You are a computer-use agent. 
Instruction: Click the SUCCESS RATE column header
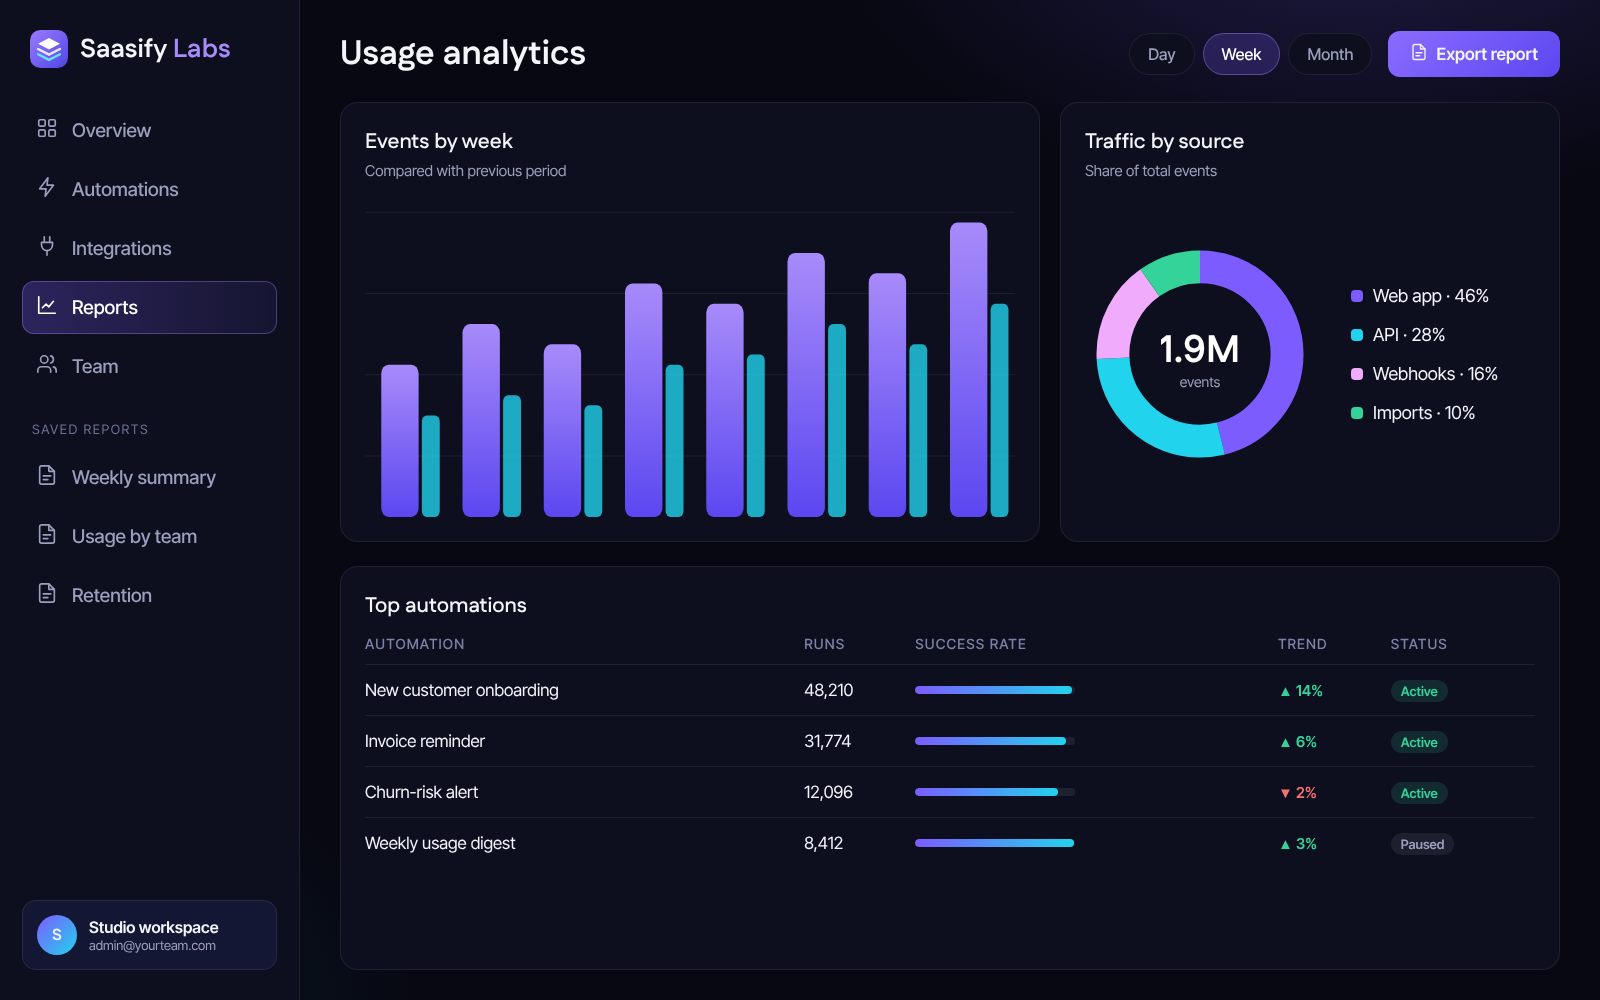(x=971, y=644)
